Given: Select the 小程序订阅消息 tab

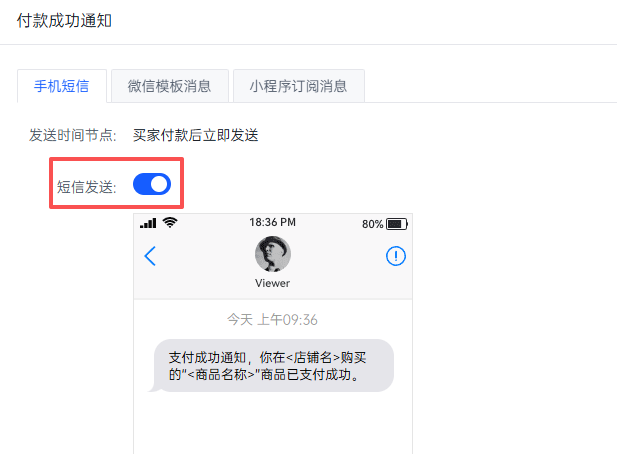Looking at the screenshot, I should (299, 86).
